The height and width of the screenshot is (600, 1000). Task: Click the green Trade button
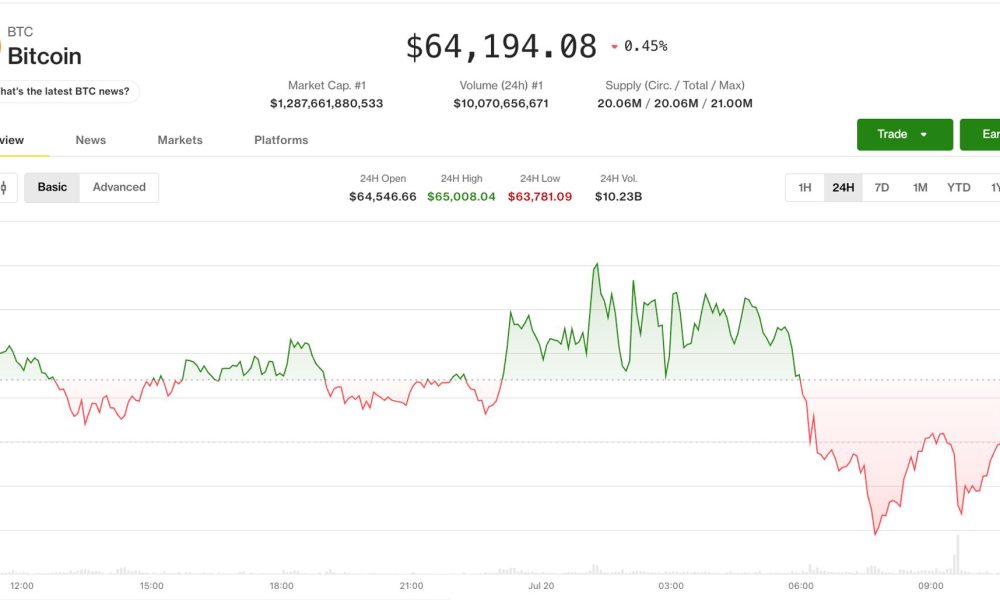(904, 135)
